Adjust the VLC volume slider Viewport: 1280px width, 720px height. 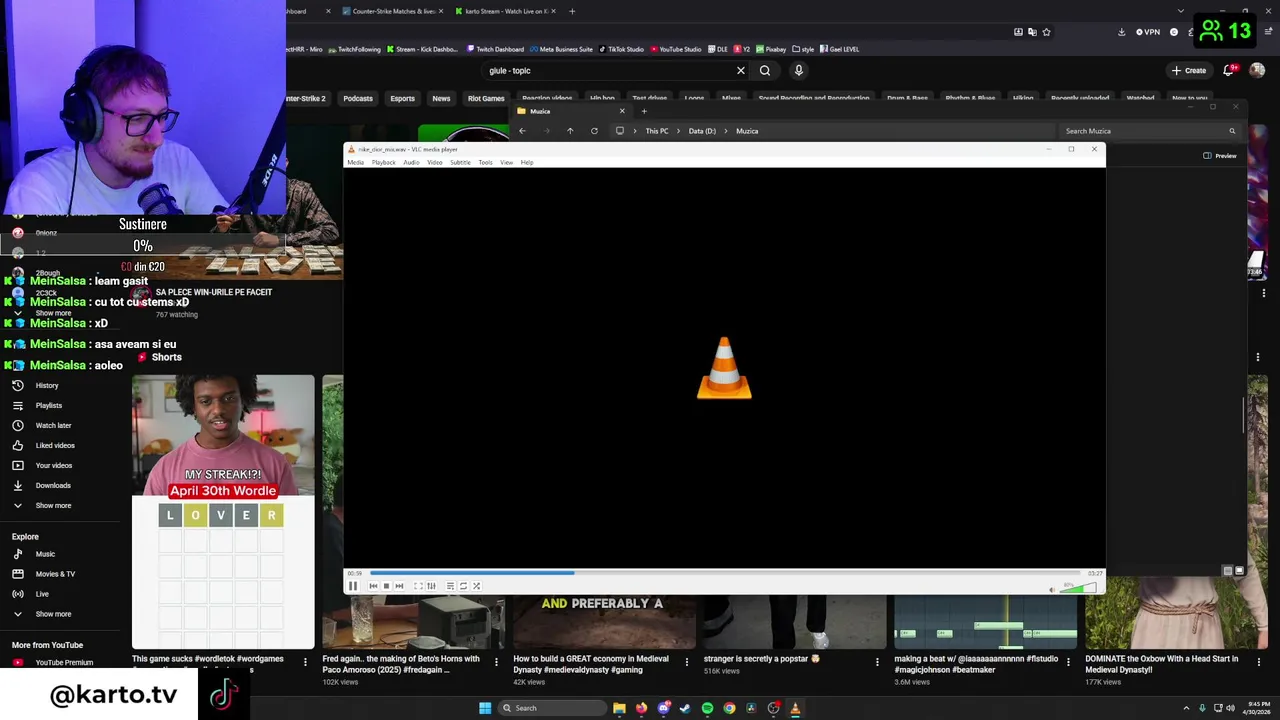click(x=1078, y=587)
